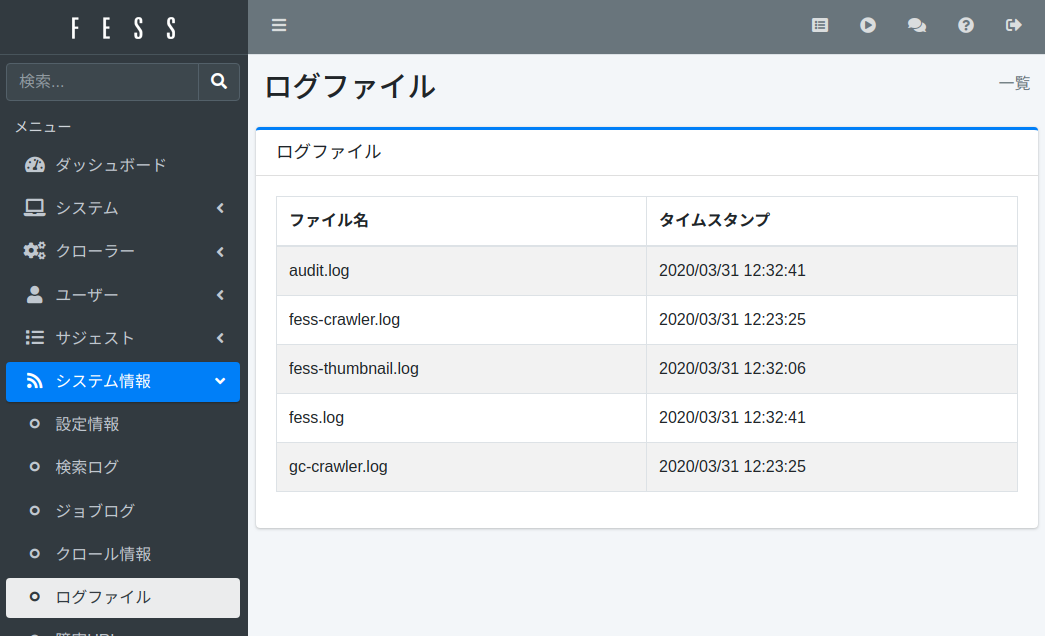Click the list icon in the top bar
The height and width of the screenshot is (636, 1045).
pyautogui.click(x=820, y=26)
